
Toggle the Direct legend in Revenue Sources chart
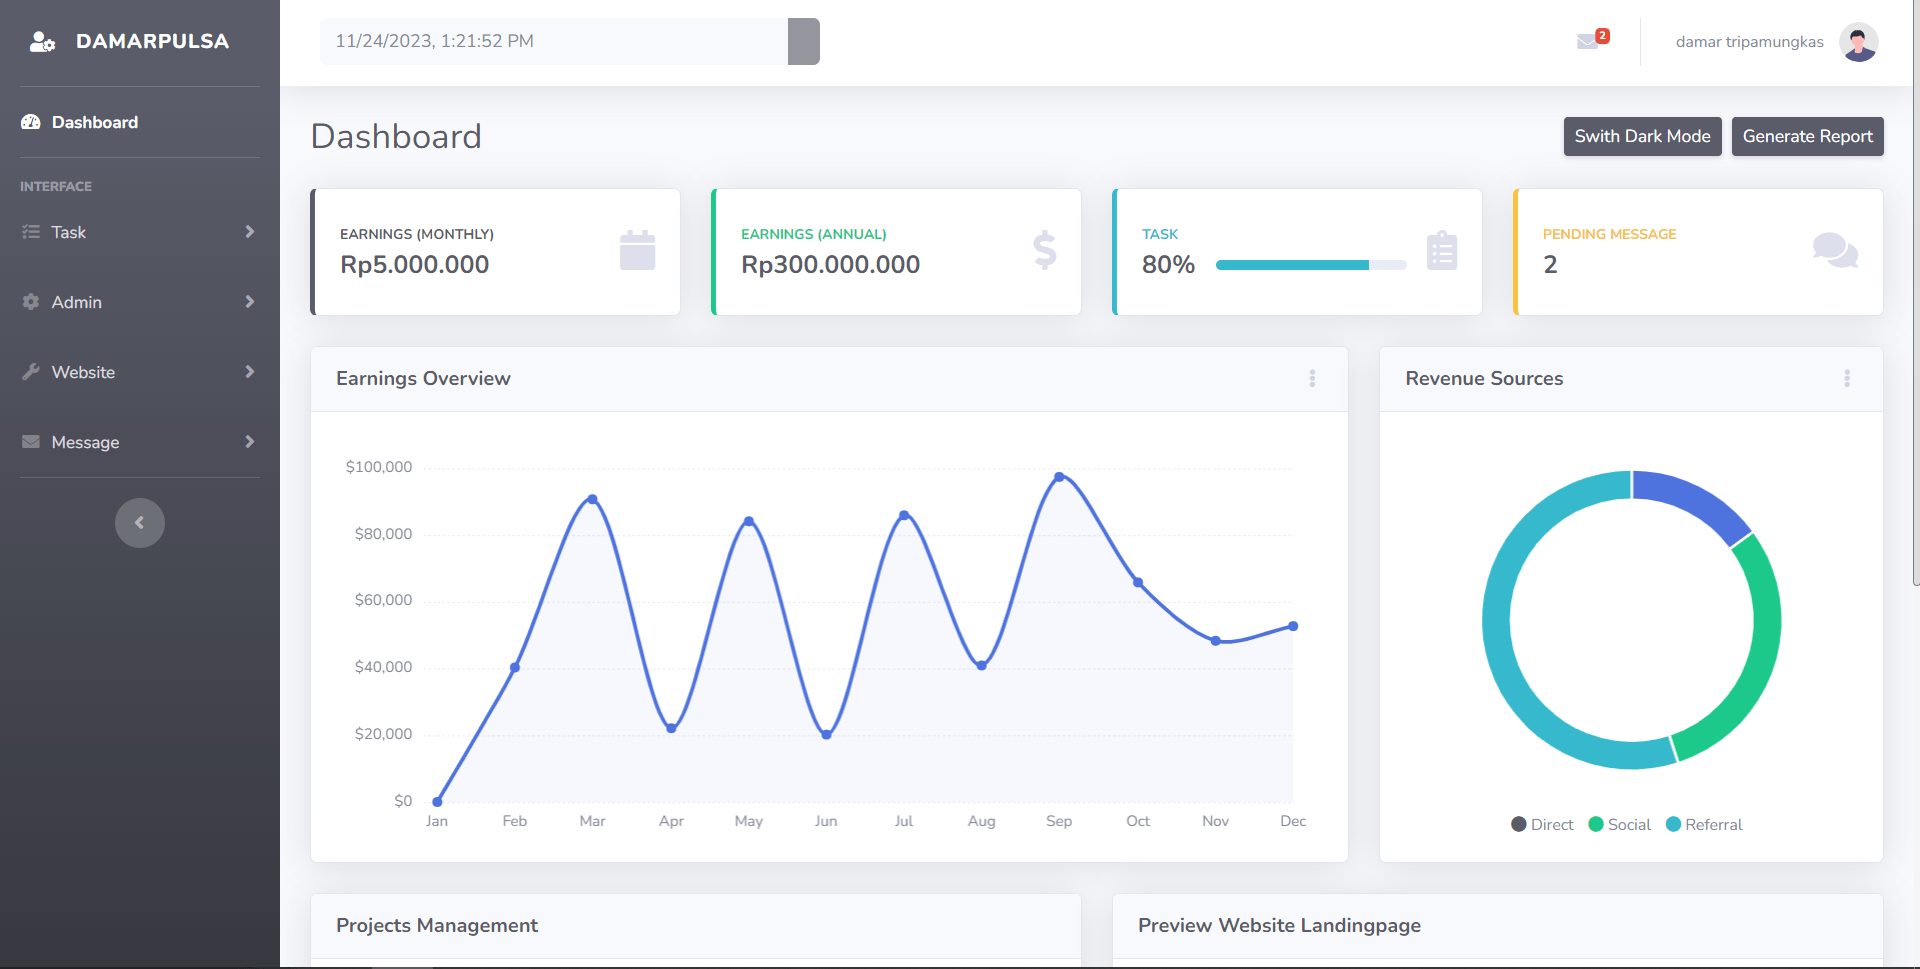[1541, 824]
